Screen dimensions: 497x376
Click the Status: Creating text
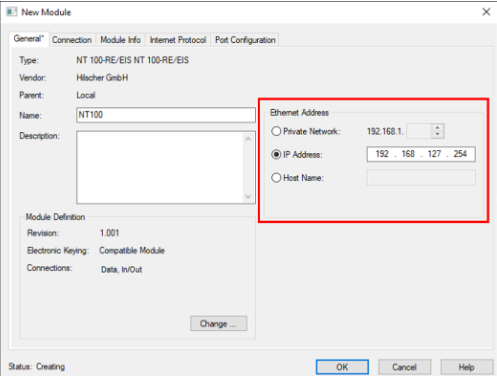37,367
